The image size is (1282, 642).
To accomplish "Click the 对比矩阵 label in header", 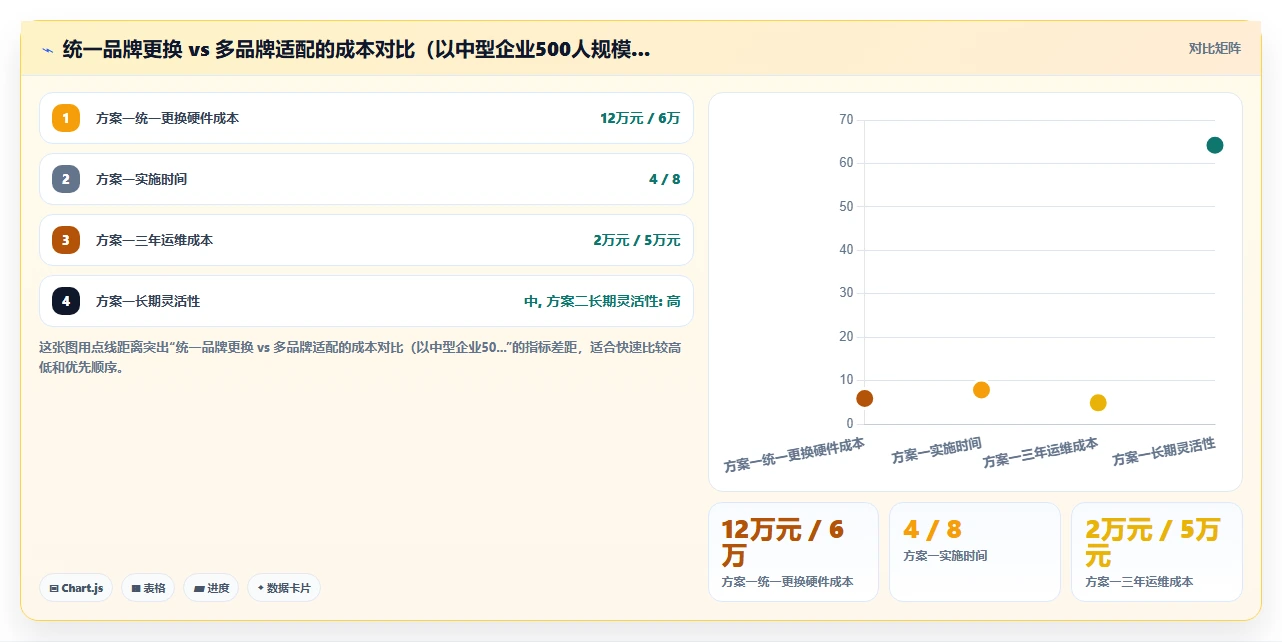I will pos(1214,48).
